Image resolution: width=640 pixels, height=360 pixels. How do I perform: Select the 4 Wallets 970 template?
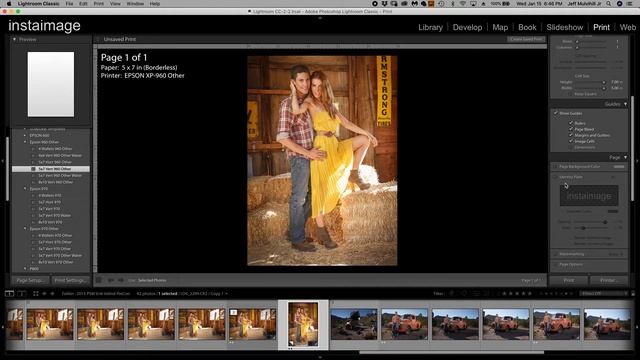click(50, 196)
